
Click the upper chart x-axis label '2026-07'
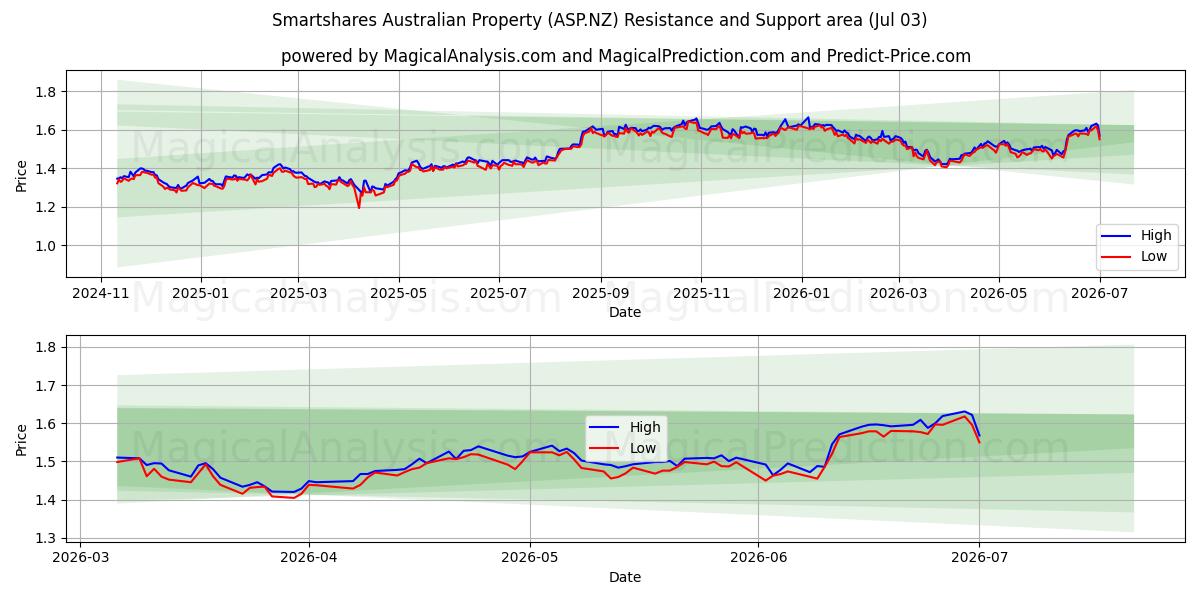tap(1099, 293)
